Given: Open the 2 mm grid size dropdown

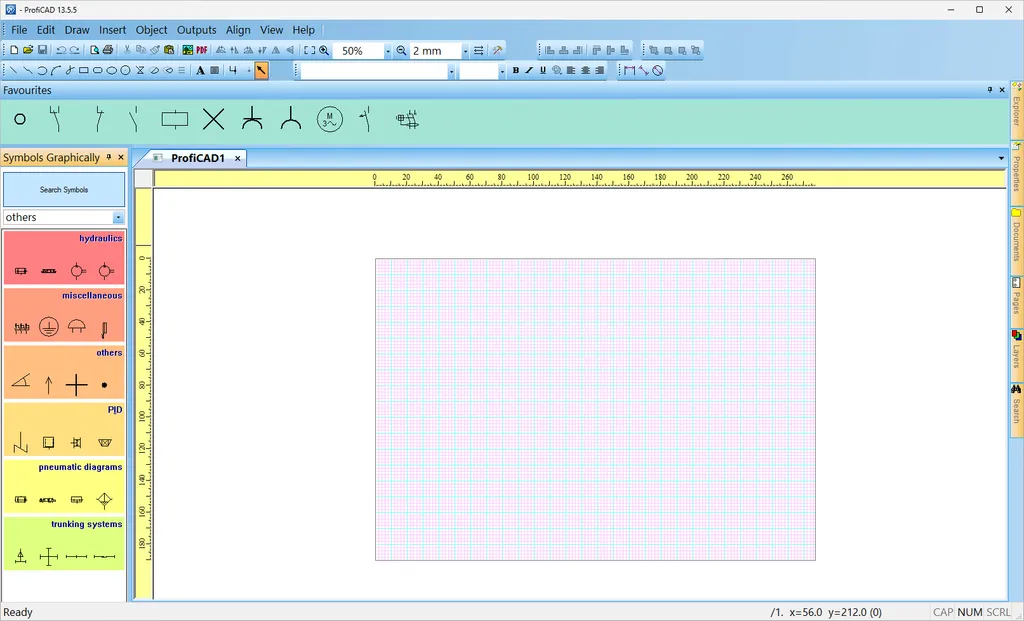Looking at the screenshot, I should (x=465, y=51).
